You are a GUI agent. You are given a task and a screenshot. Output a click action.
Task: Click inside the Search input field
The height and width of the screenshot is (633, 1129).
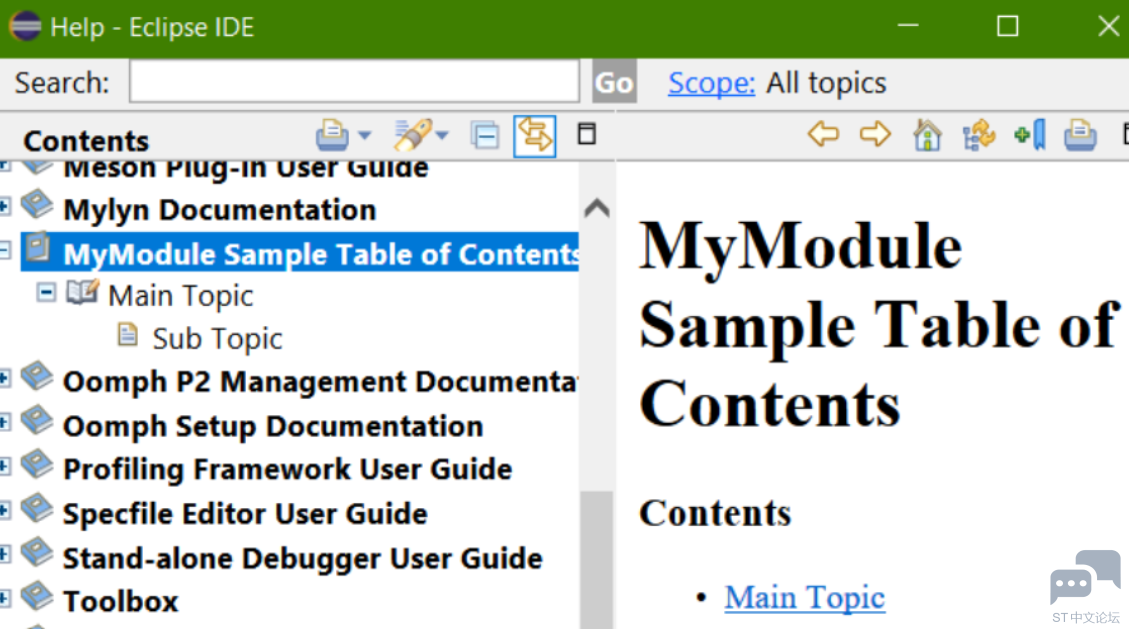click(354, 81)
